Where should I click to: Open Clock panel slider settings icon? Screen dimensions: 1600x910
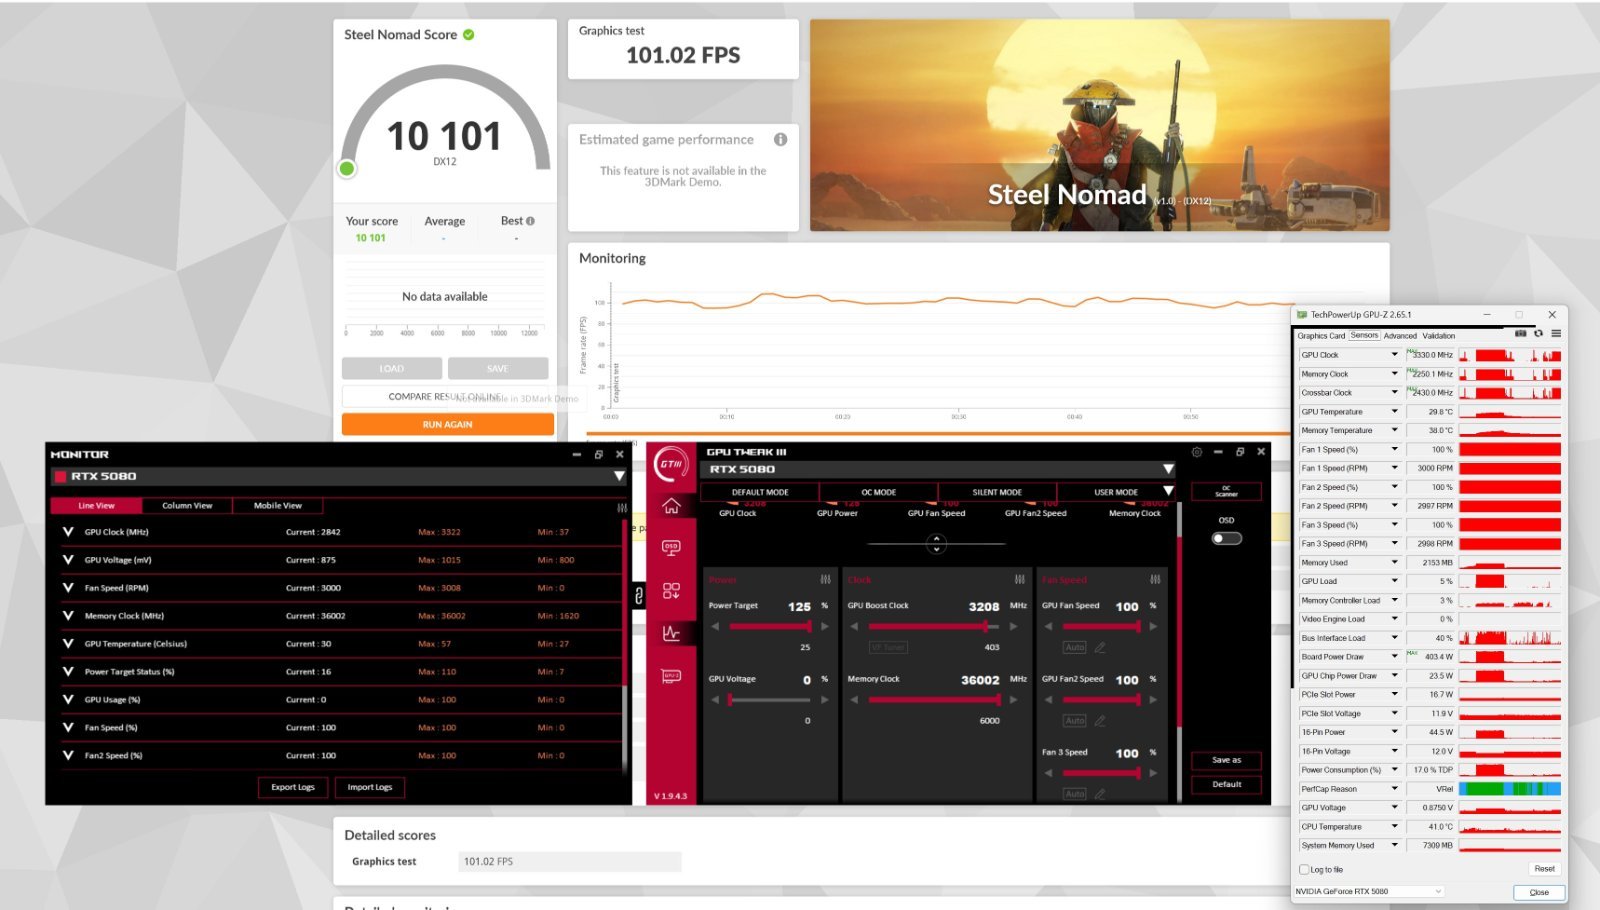(x=1019, y=580)
